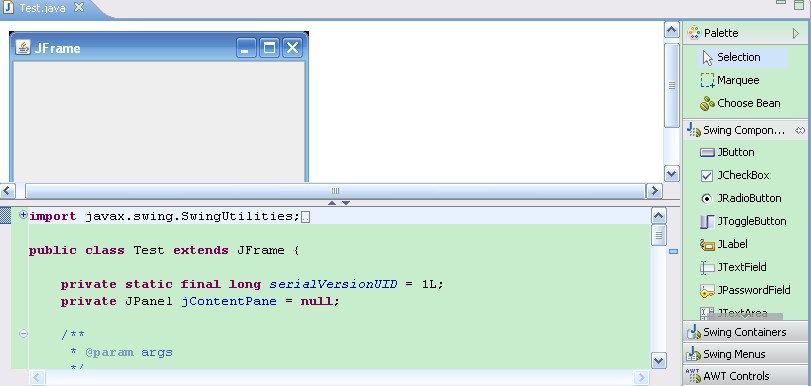Click the design view scroll up arrow
The image size is (811, 386).
click(671, 30)
